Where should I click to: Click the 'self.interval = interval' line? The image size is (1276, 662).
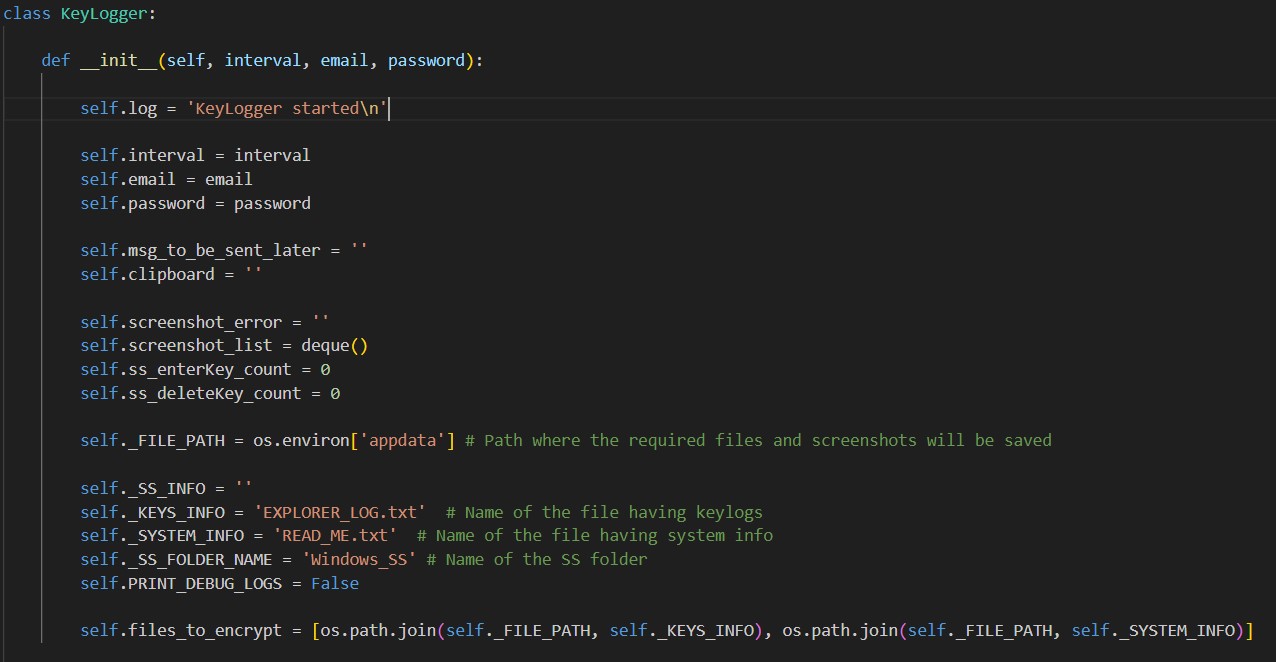(195, 155)
